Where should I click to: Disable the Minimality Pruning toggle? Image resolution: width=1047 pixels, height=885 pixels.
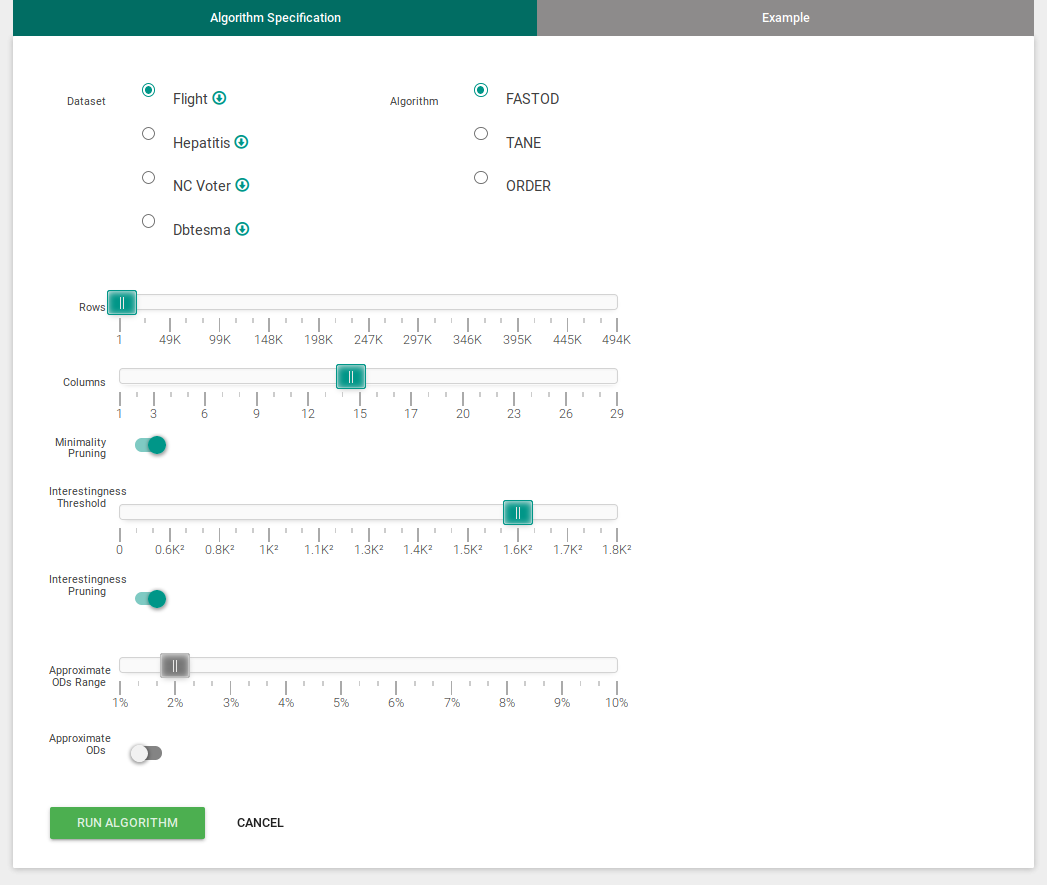pyautogui.click(x=150, y=445)
